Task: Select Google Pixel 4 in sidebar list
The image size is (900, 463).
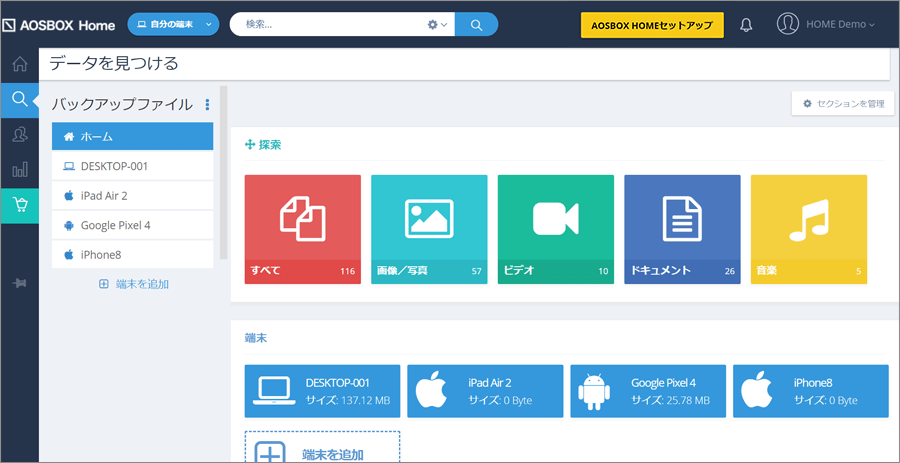Action: coord(133,225)
